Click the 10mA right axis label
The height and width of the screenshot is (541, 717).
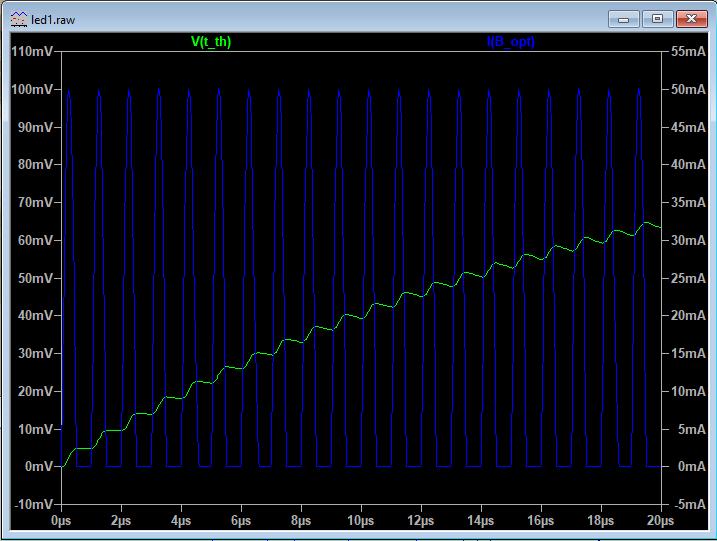click(688, 391)
